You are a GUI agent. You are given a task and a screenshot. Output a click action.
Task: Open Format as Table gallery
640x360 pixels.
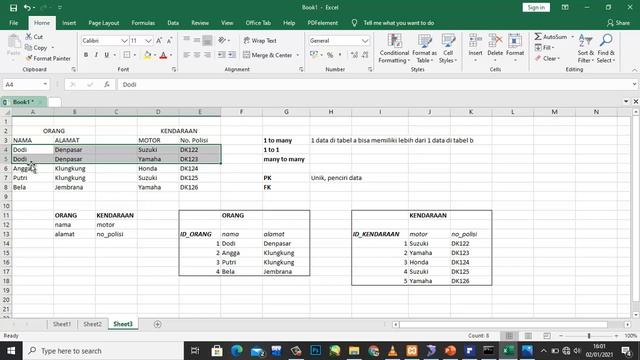(x=424, y=49)
